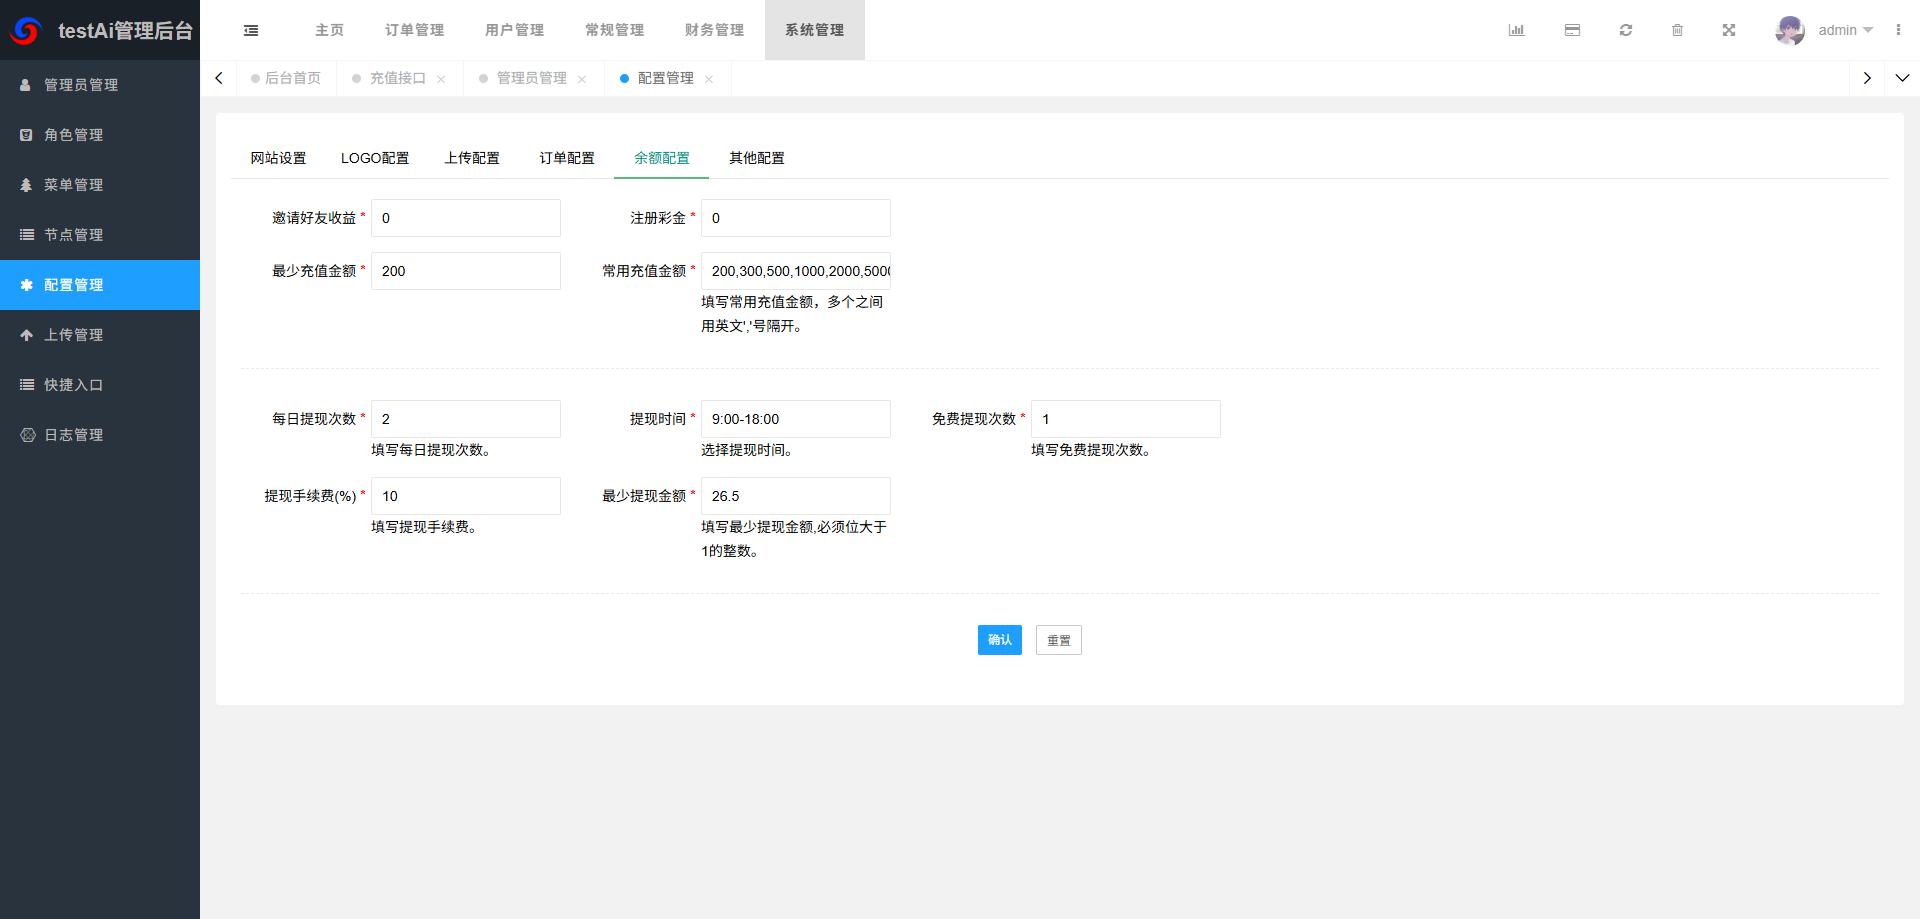Expand the tab overflow chevron

point(1903,78)
